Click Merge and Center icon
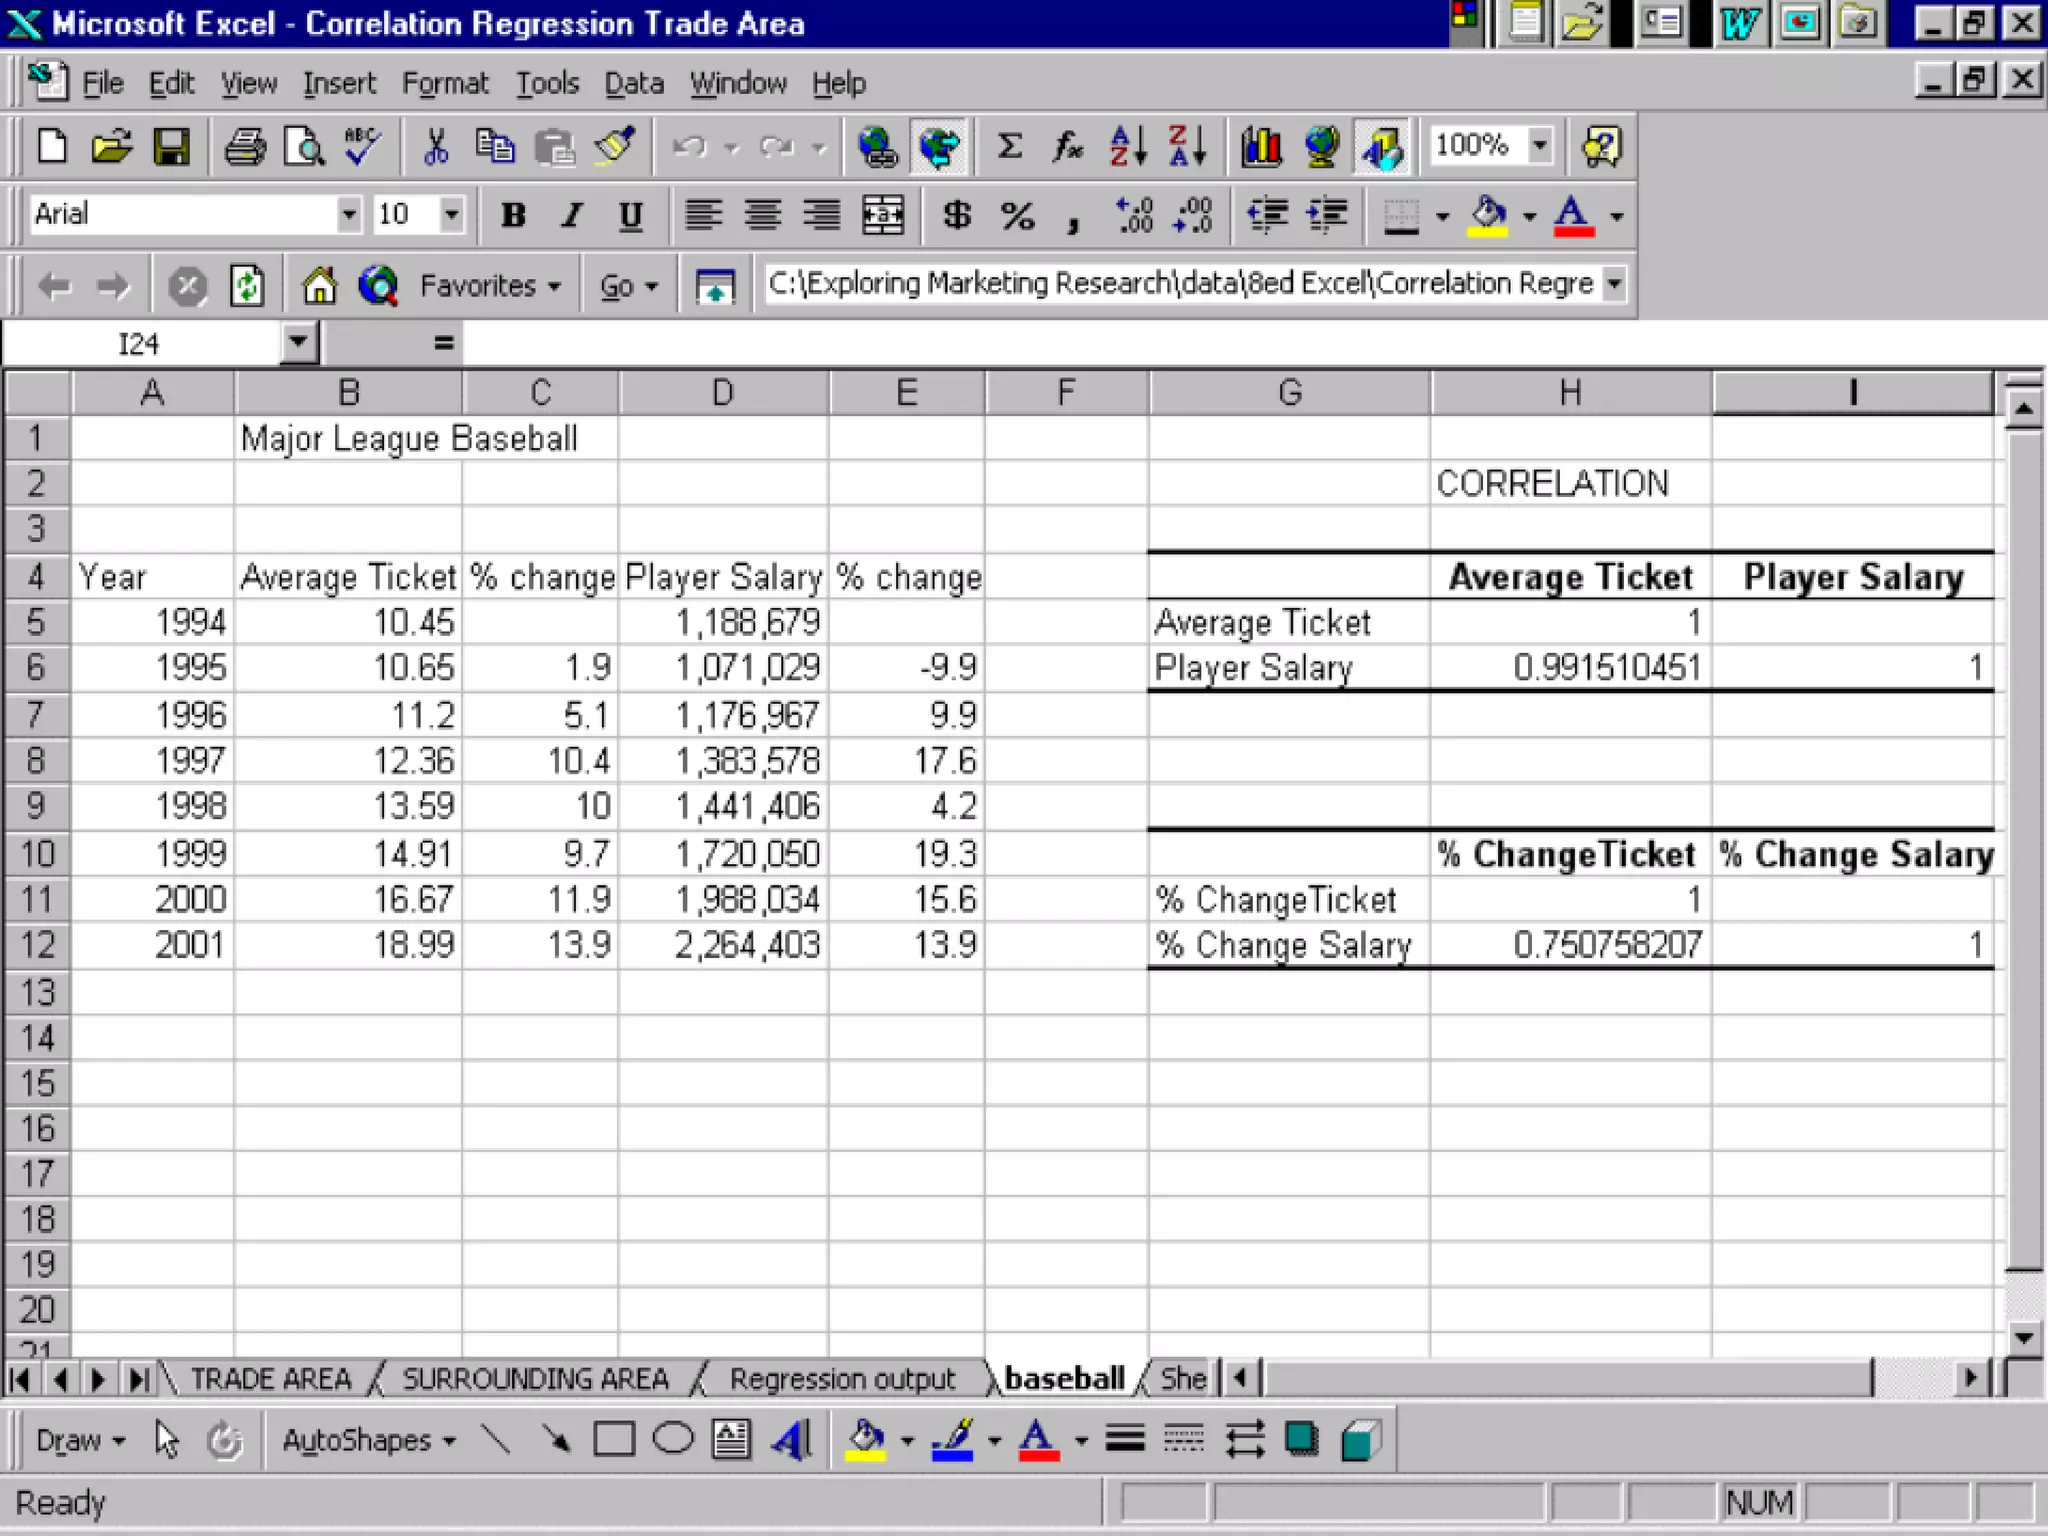2048x1536 pixels. [x=883, y=215]
